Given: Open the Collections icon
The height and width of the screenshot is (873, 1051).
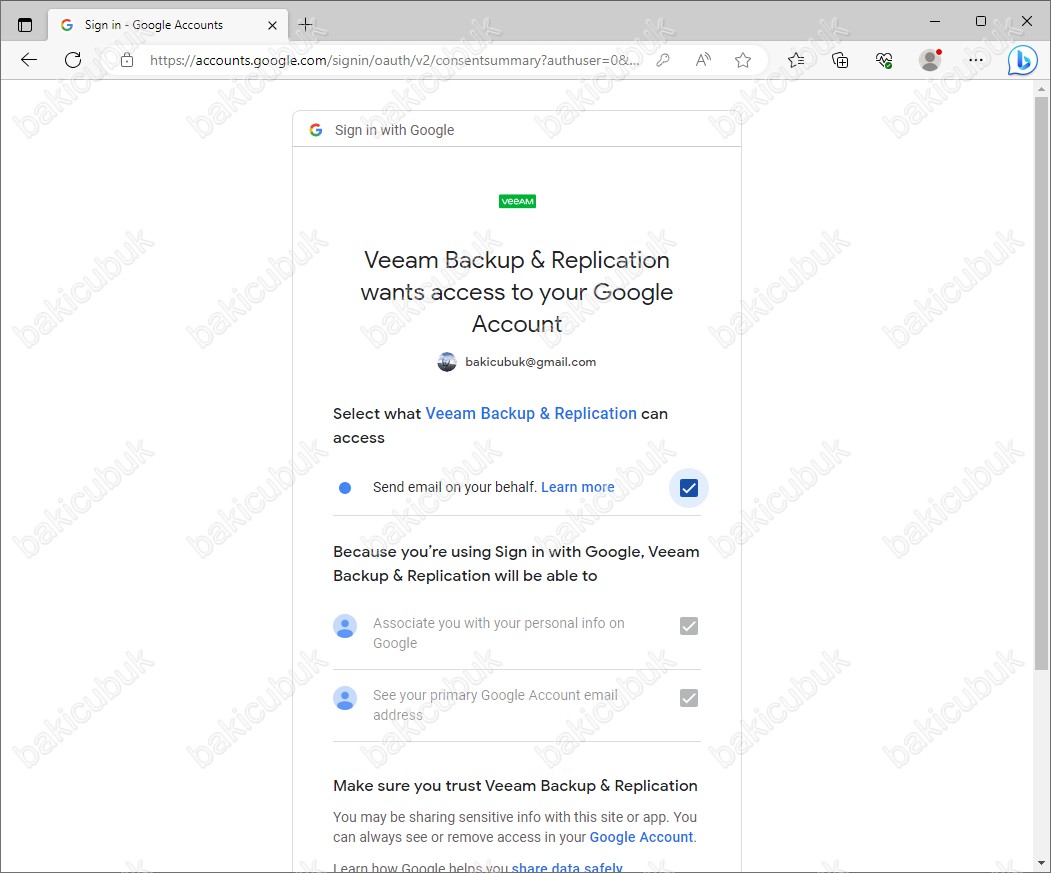Looking at the screenshot, I should pos(840,60).
